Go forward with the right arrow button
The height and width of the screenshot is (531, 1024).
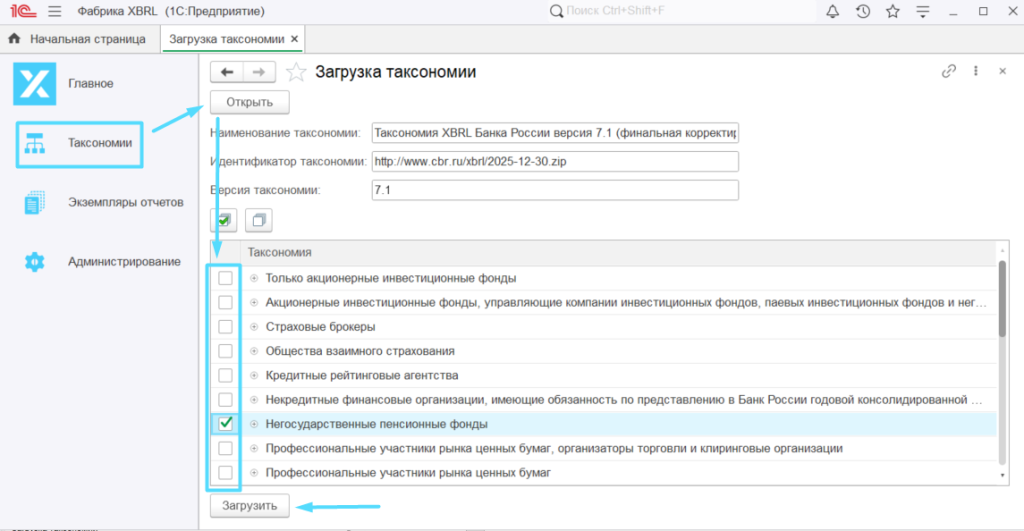click(x=259, y=72)
